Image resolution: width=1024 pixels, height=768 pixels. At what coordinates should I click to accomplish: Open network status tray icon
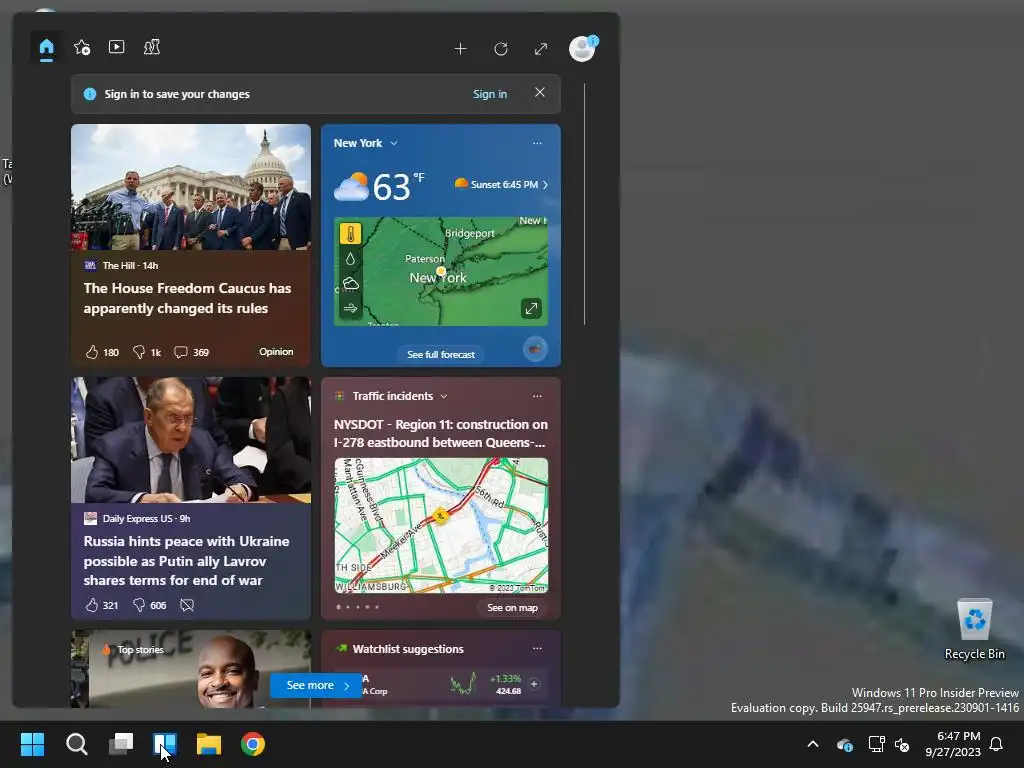(876, 744)
